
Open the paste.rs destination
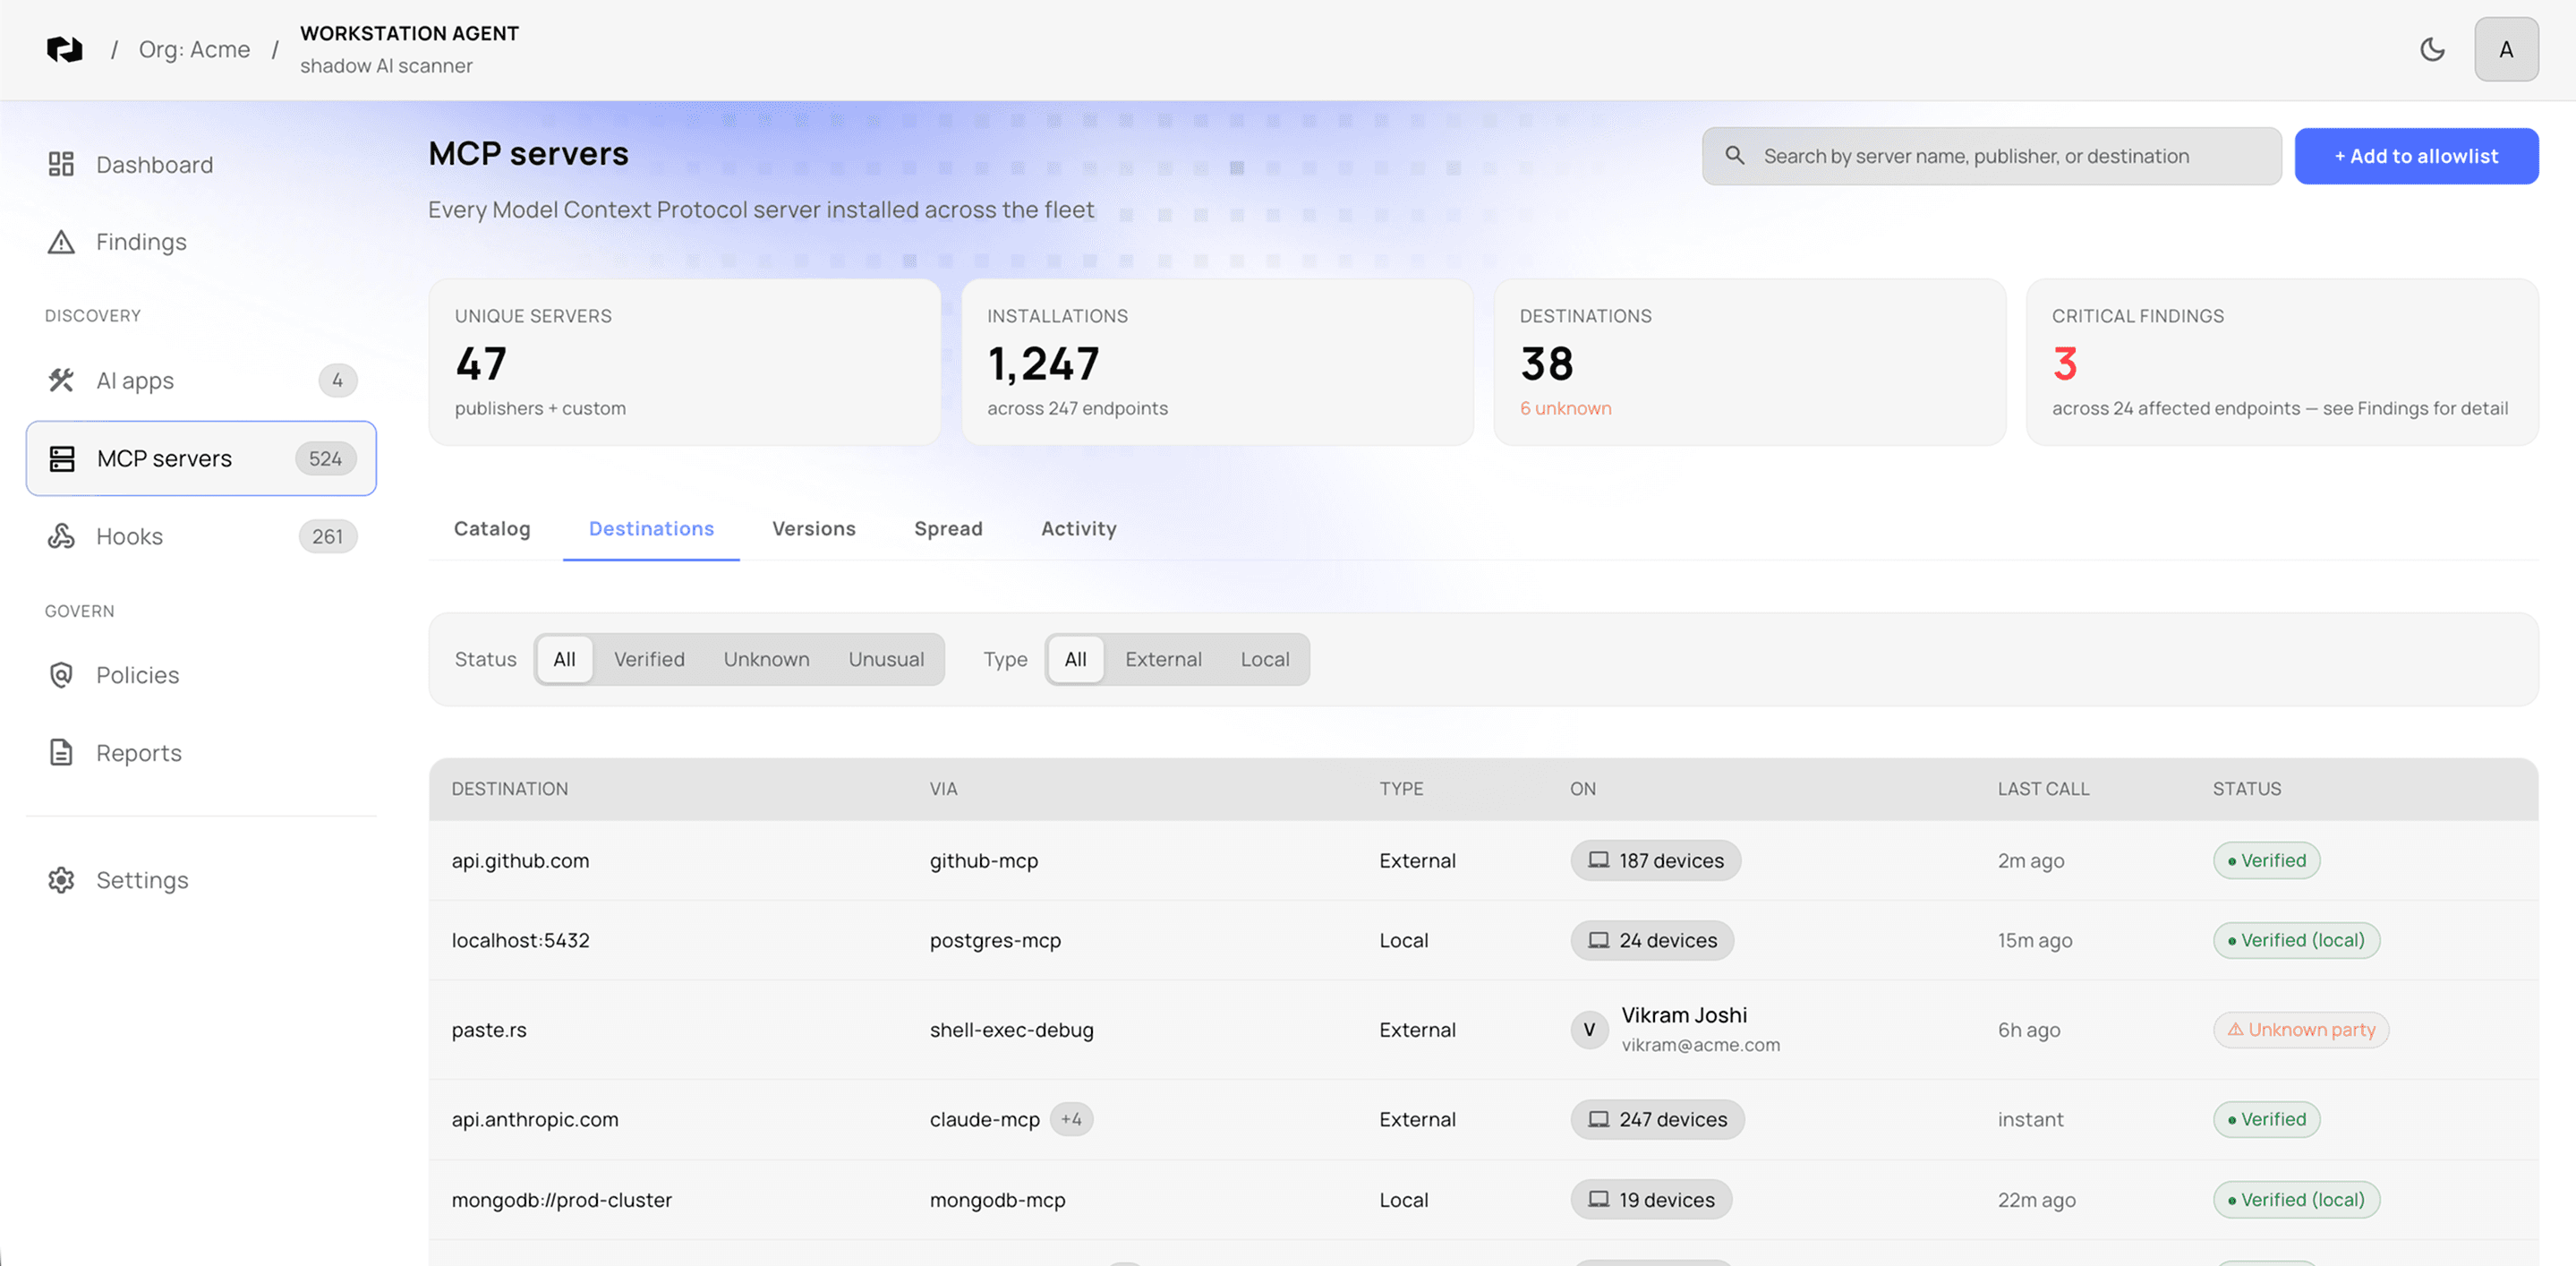click(488, 1029)
